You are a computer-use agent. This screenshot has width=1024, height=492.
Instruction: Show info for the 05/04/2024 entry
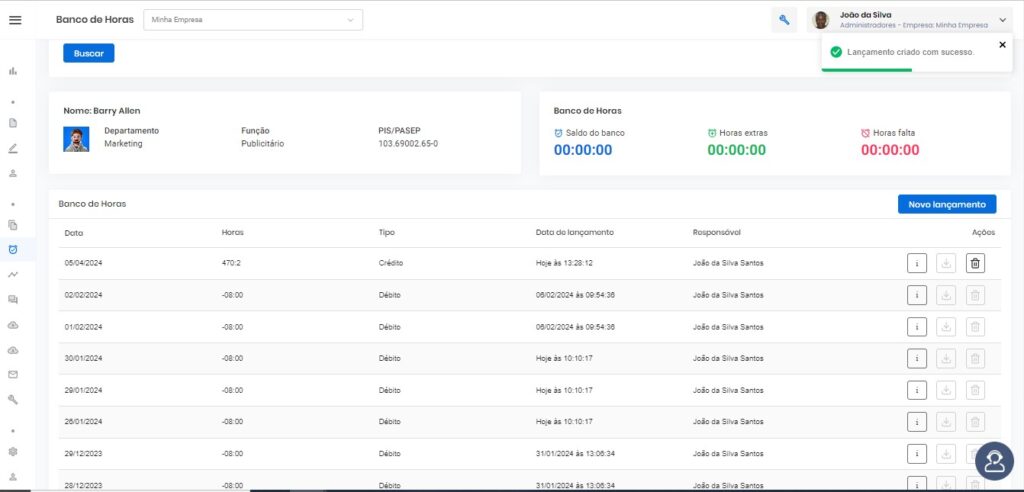click(917, 263)
